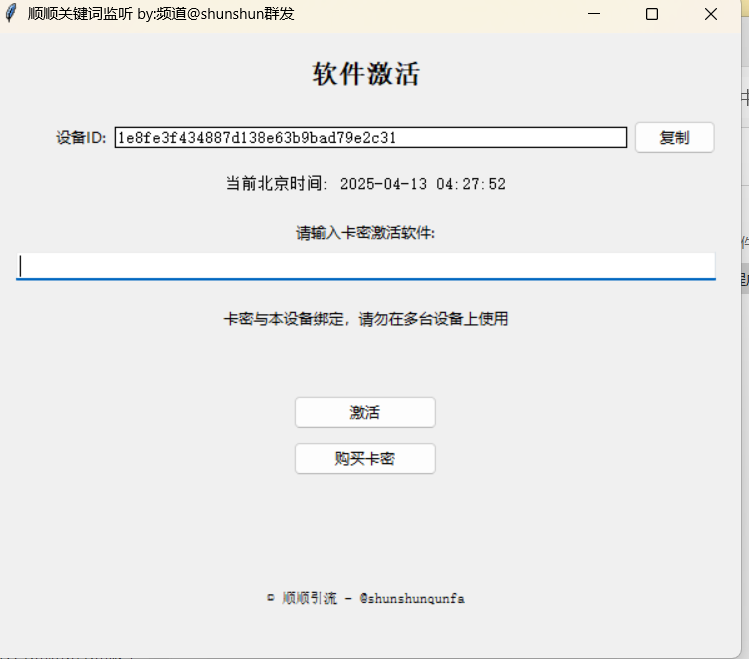Click the 设备ID label
The height and width of the screenshot is (659, 749).
[x=81, y=138]
